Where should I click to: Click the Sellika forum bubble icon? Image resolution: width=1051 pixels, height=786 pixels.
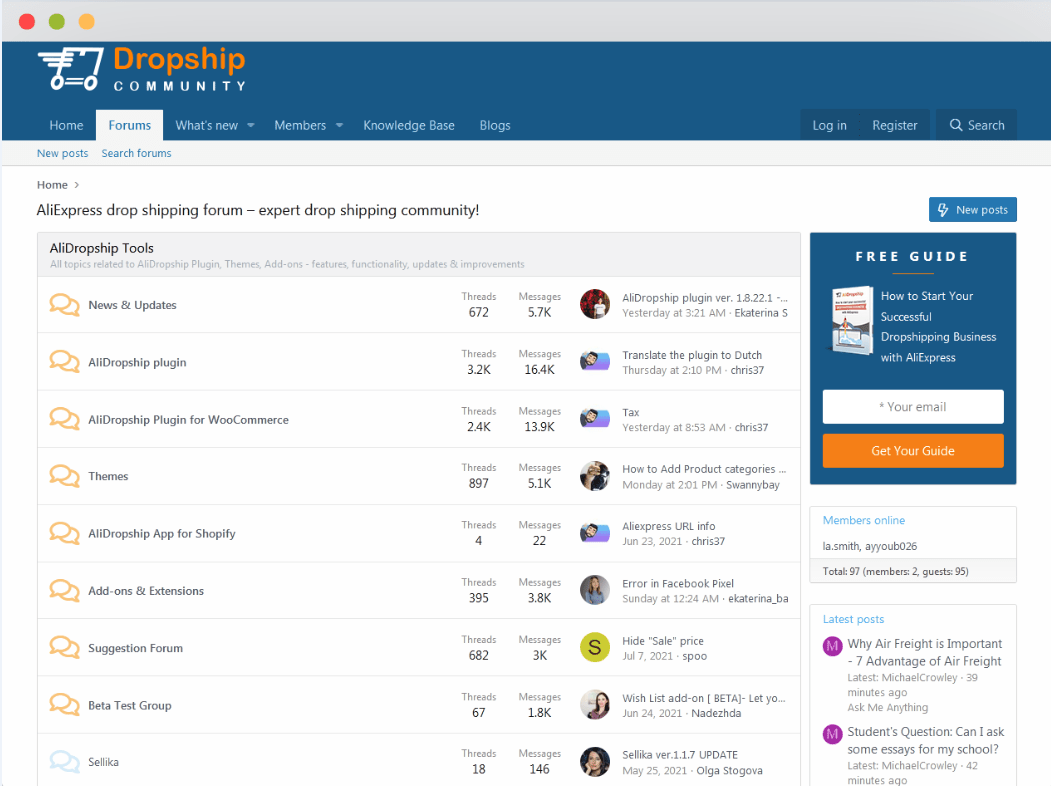click(x=64, y=762)
